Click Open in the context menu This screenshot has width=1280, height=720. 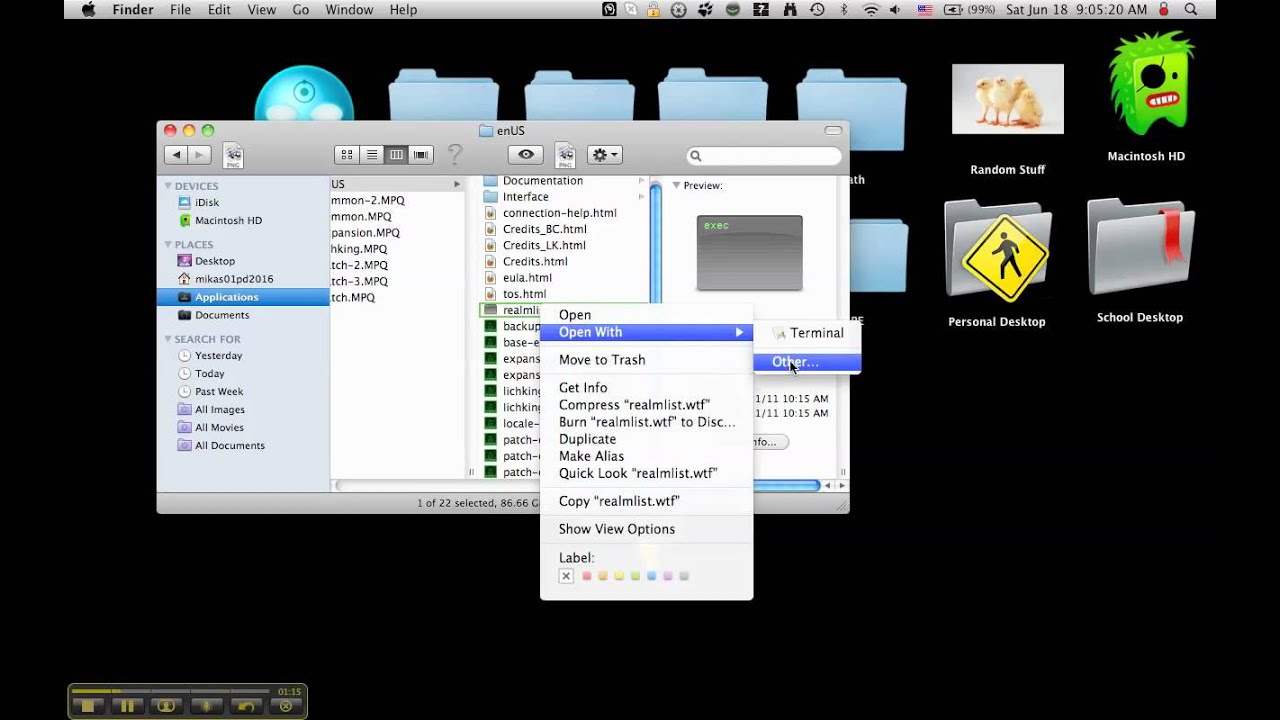tap(646, 315)
